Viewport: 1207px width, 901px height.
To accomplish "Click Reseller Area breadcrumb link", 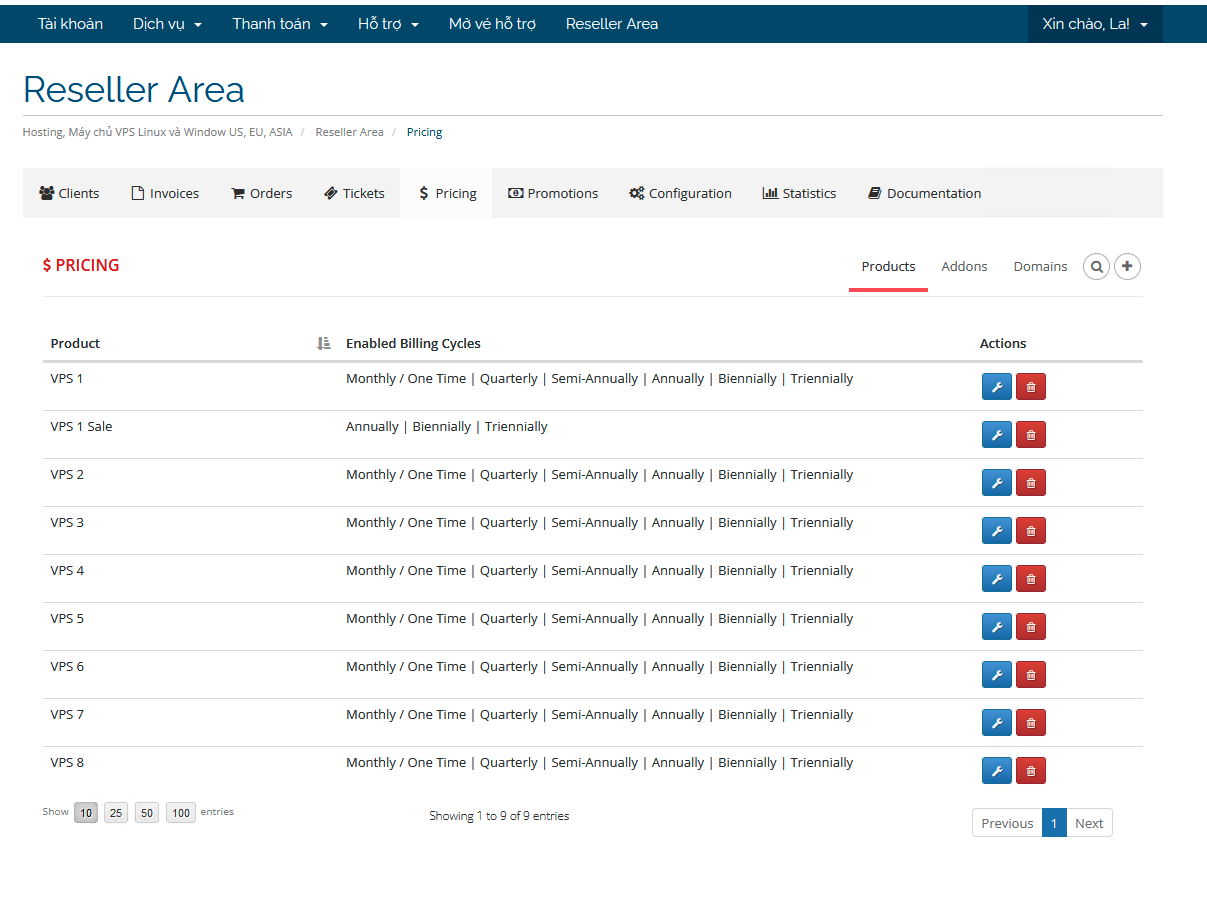I will click(349, 132).
